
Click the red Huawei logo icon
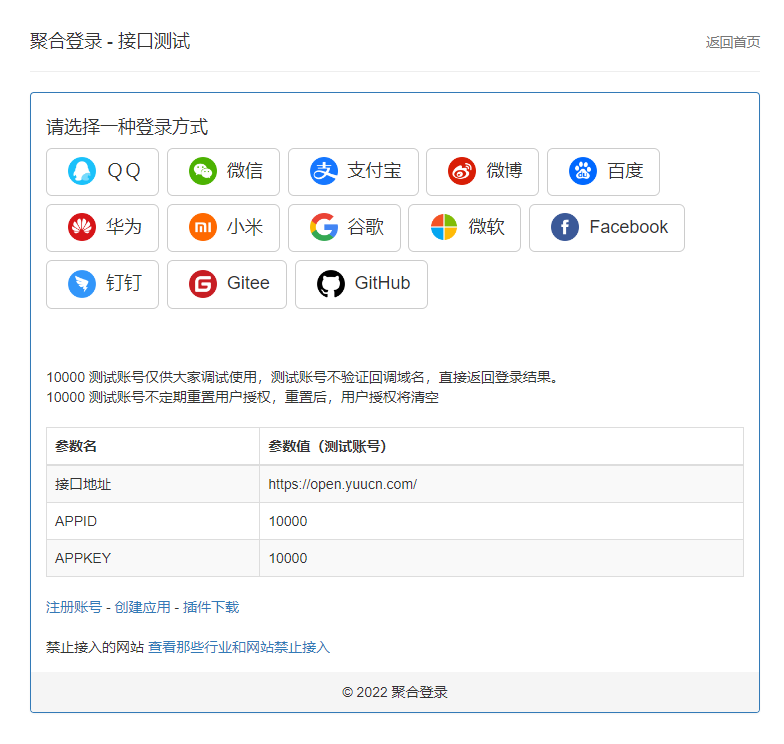[x=82, y=227]
